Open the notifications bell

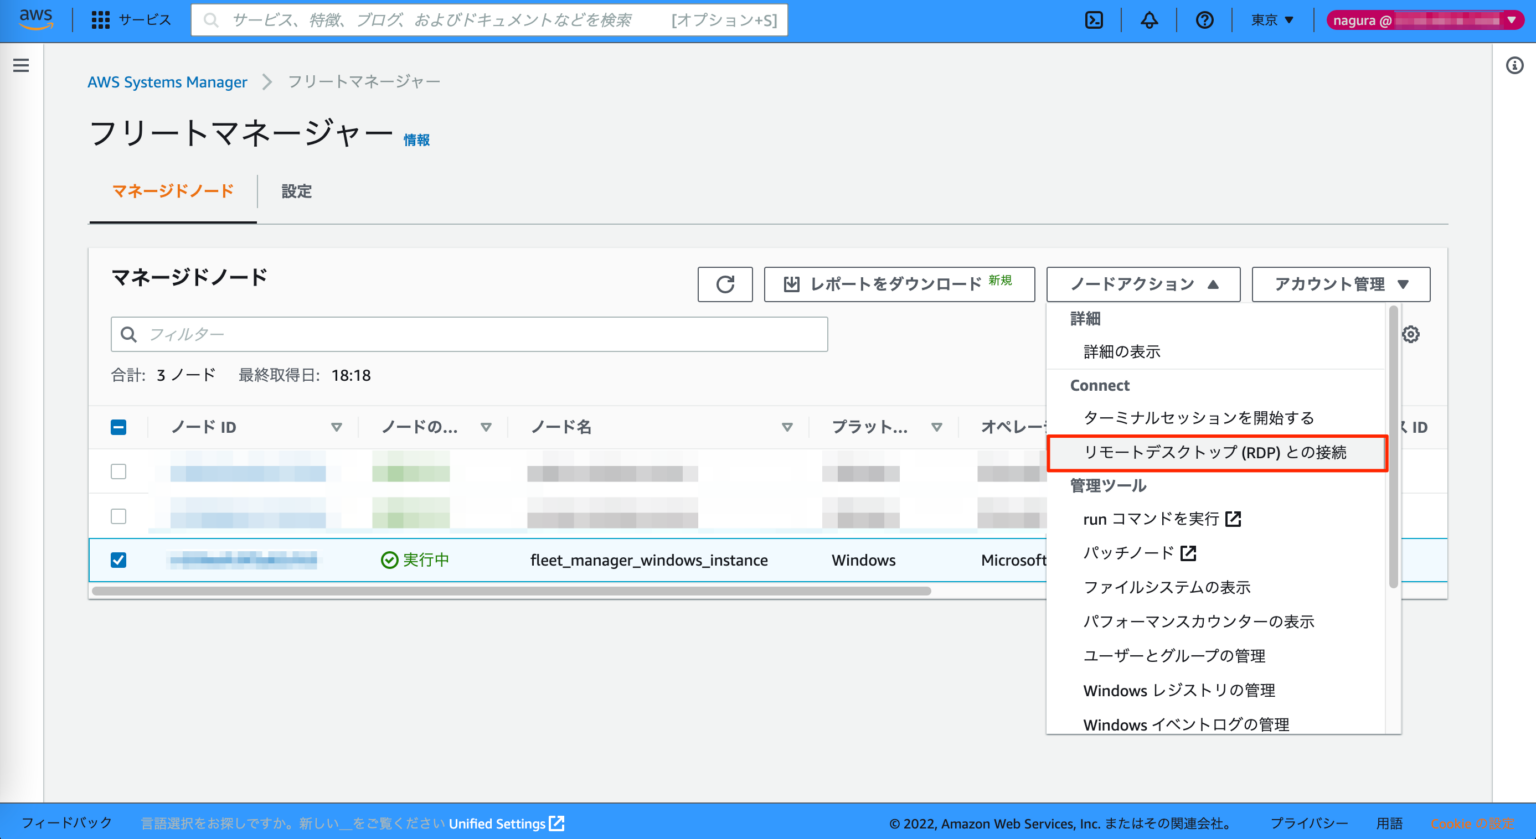1149,19
